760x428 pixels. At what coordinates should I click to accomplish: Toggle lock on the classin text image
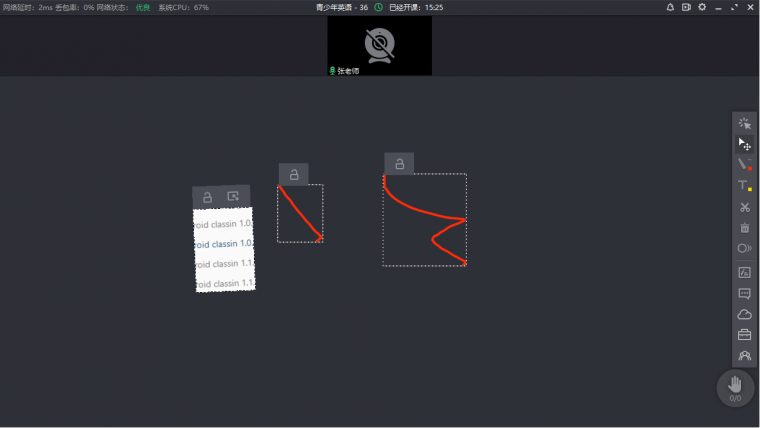point(207,197)
